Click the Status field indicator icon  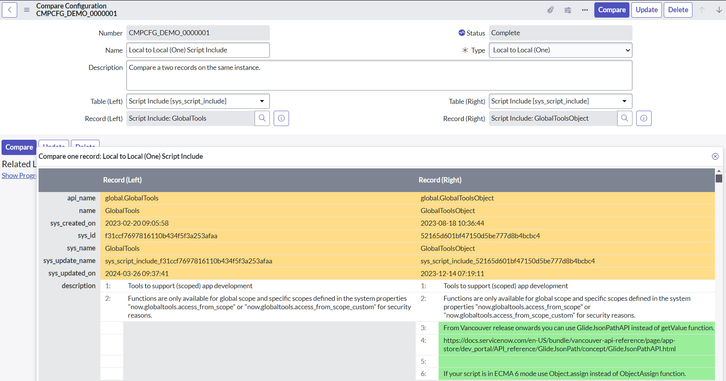pyautogui.click(x=462, y=33)
